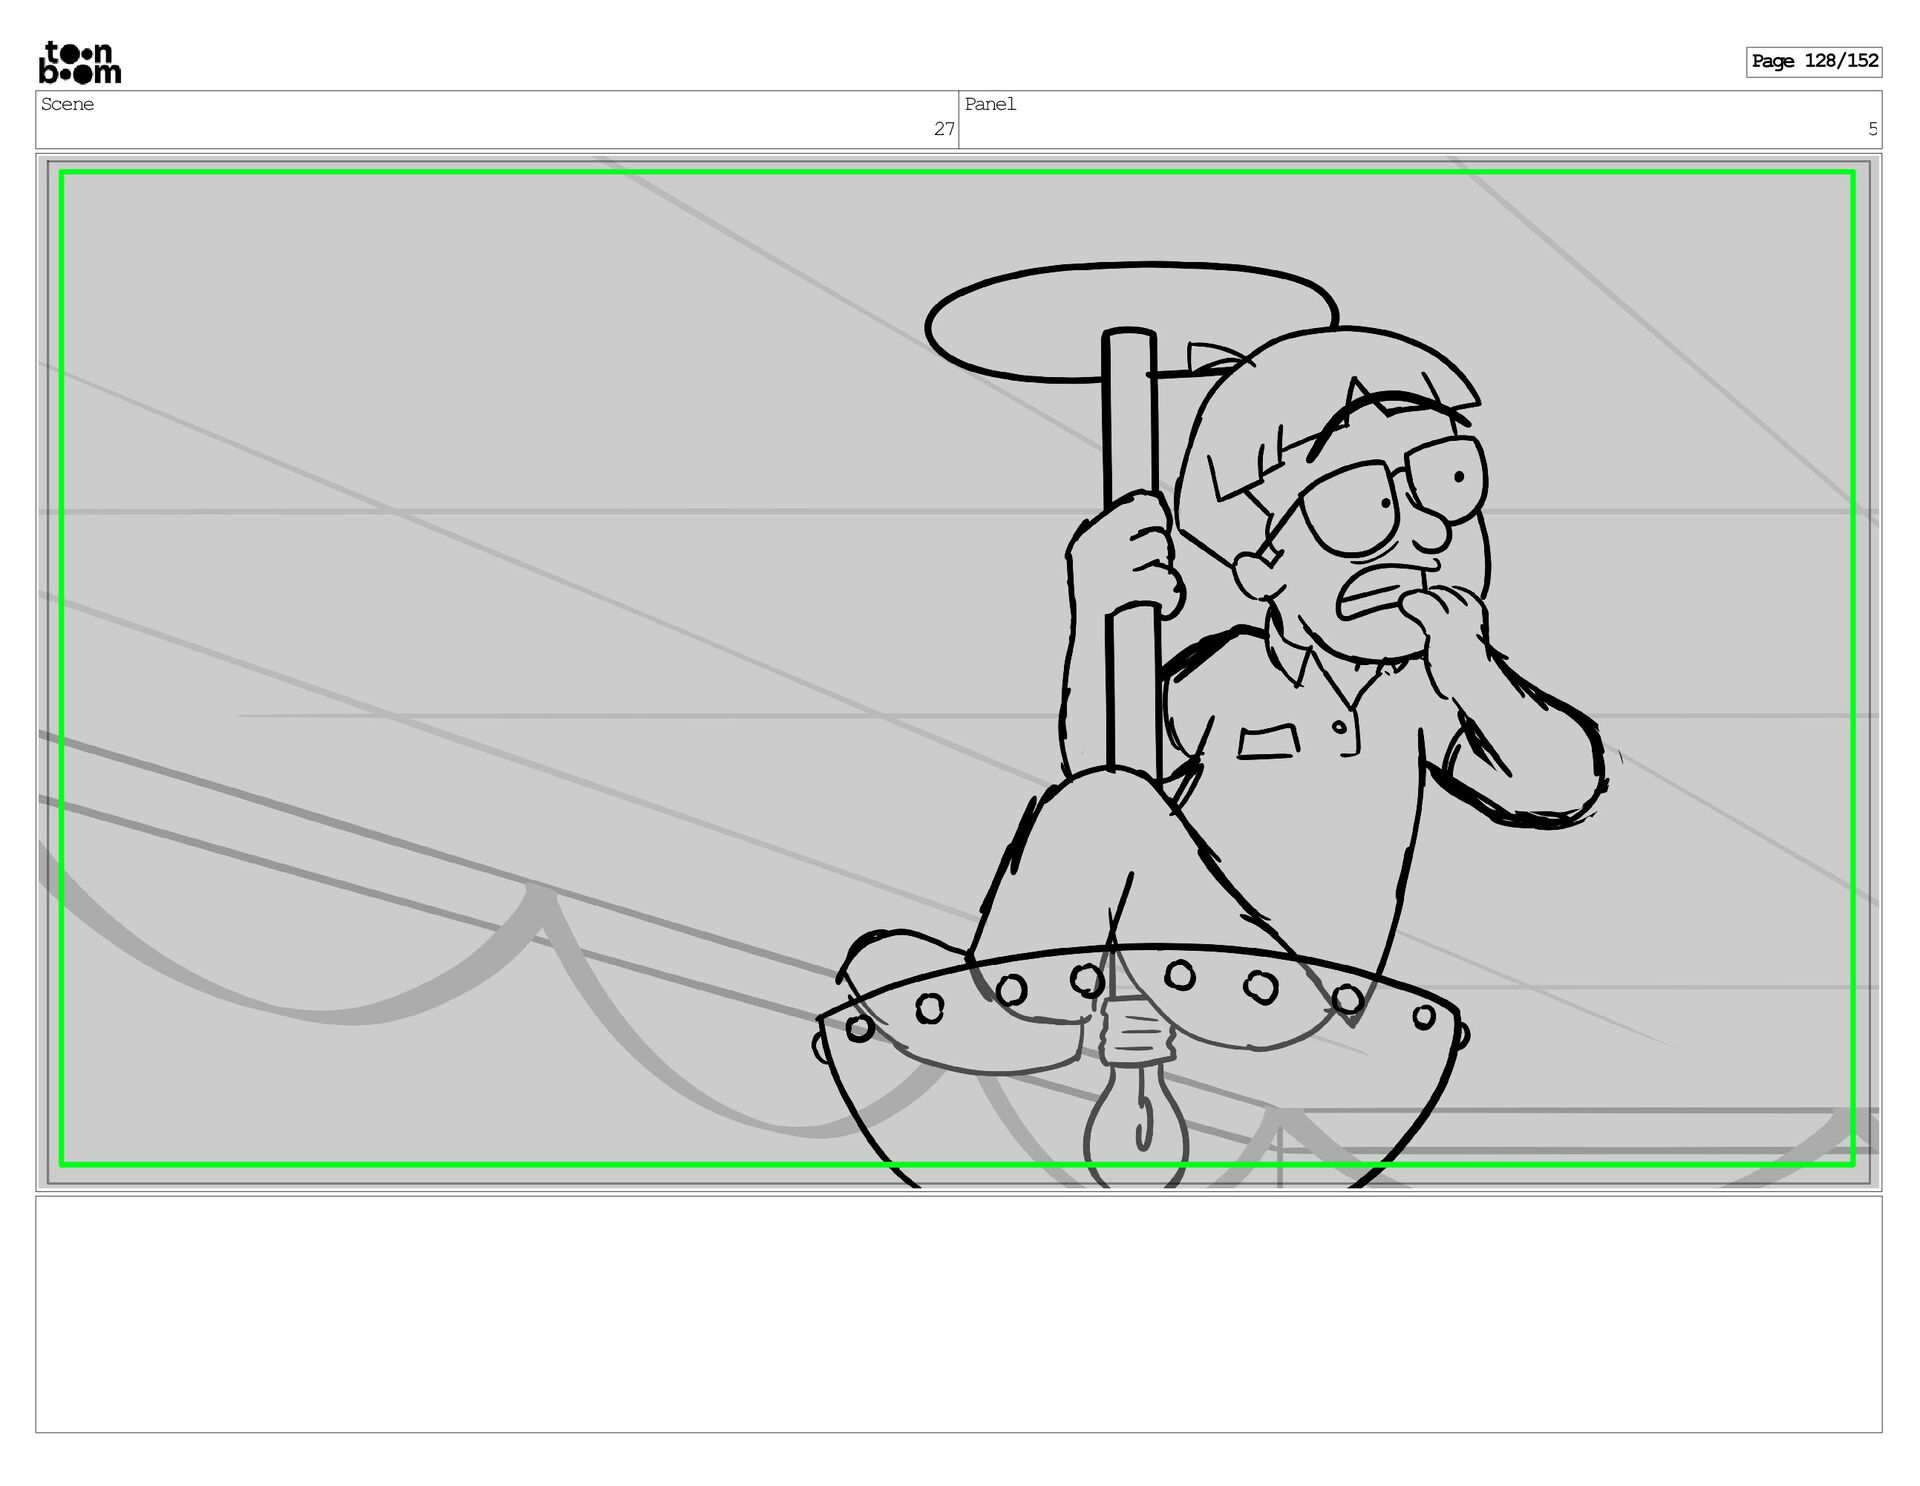Select the Panel header label
The image size is (1920, 1486).
point(990,104)
